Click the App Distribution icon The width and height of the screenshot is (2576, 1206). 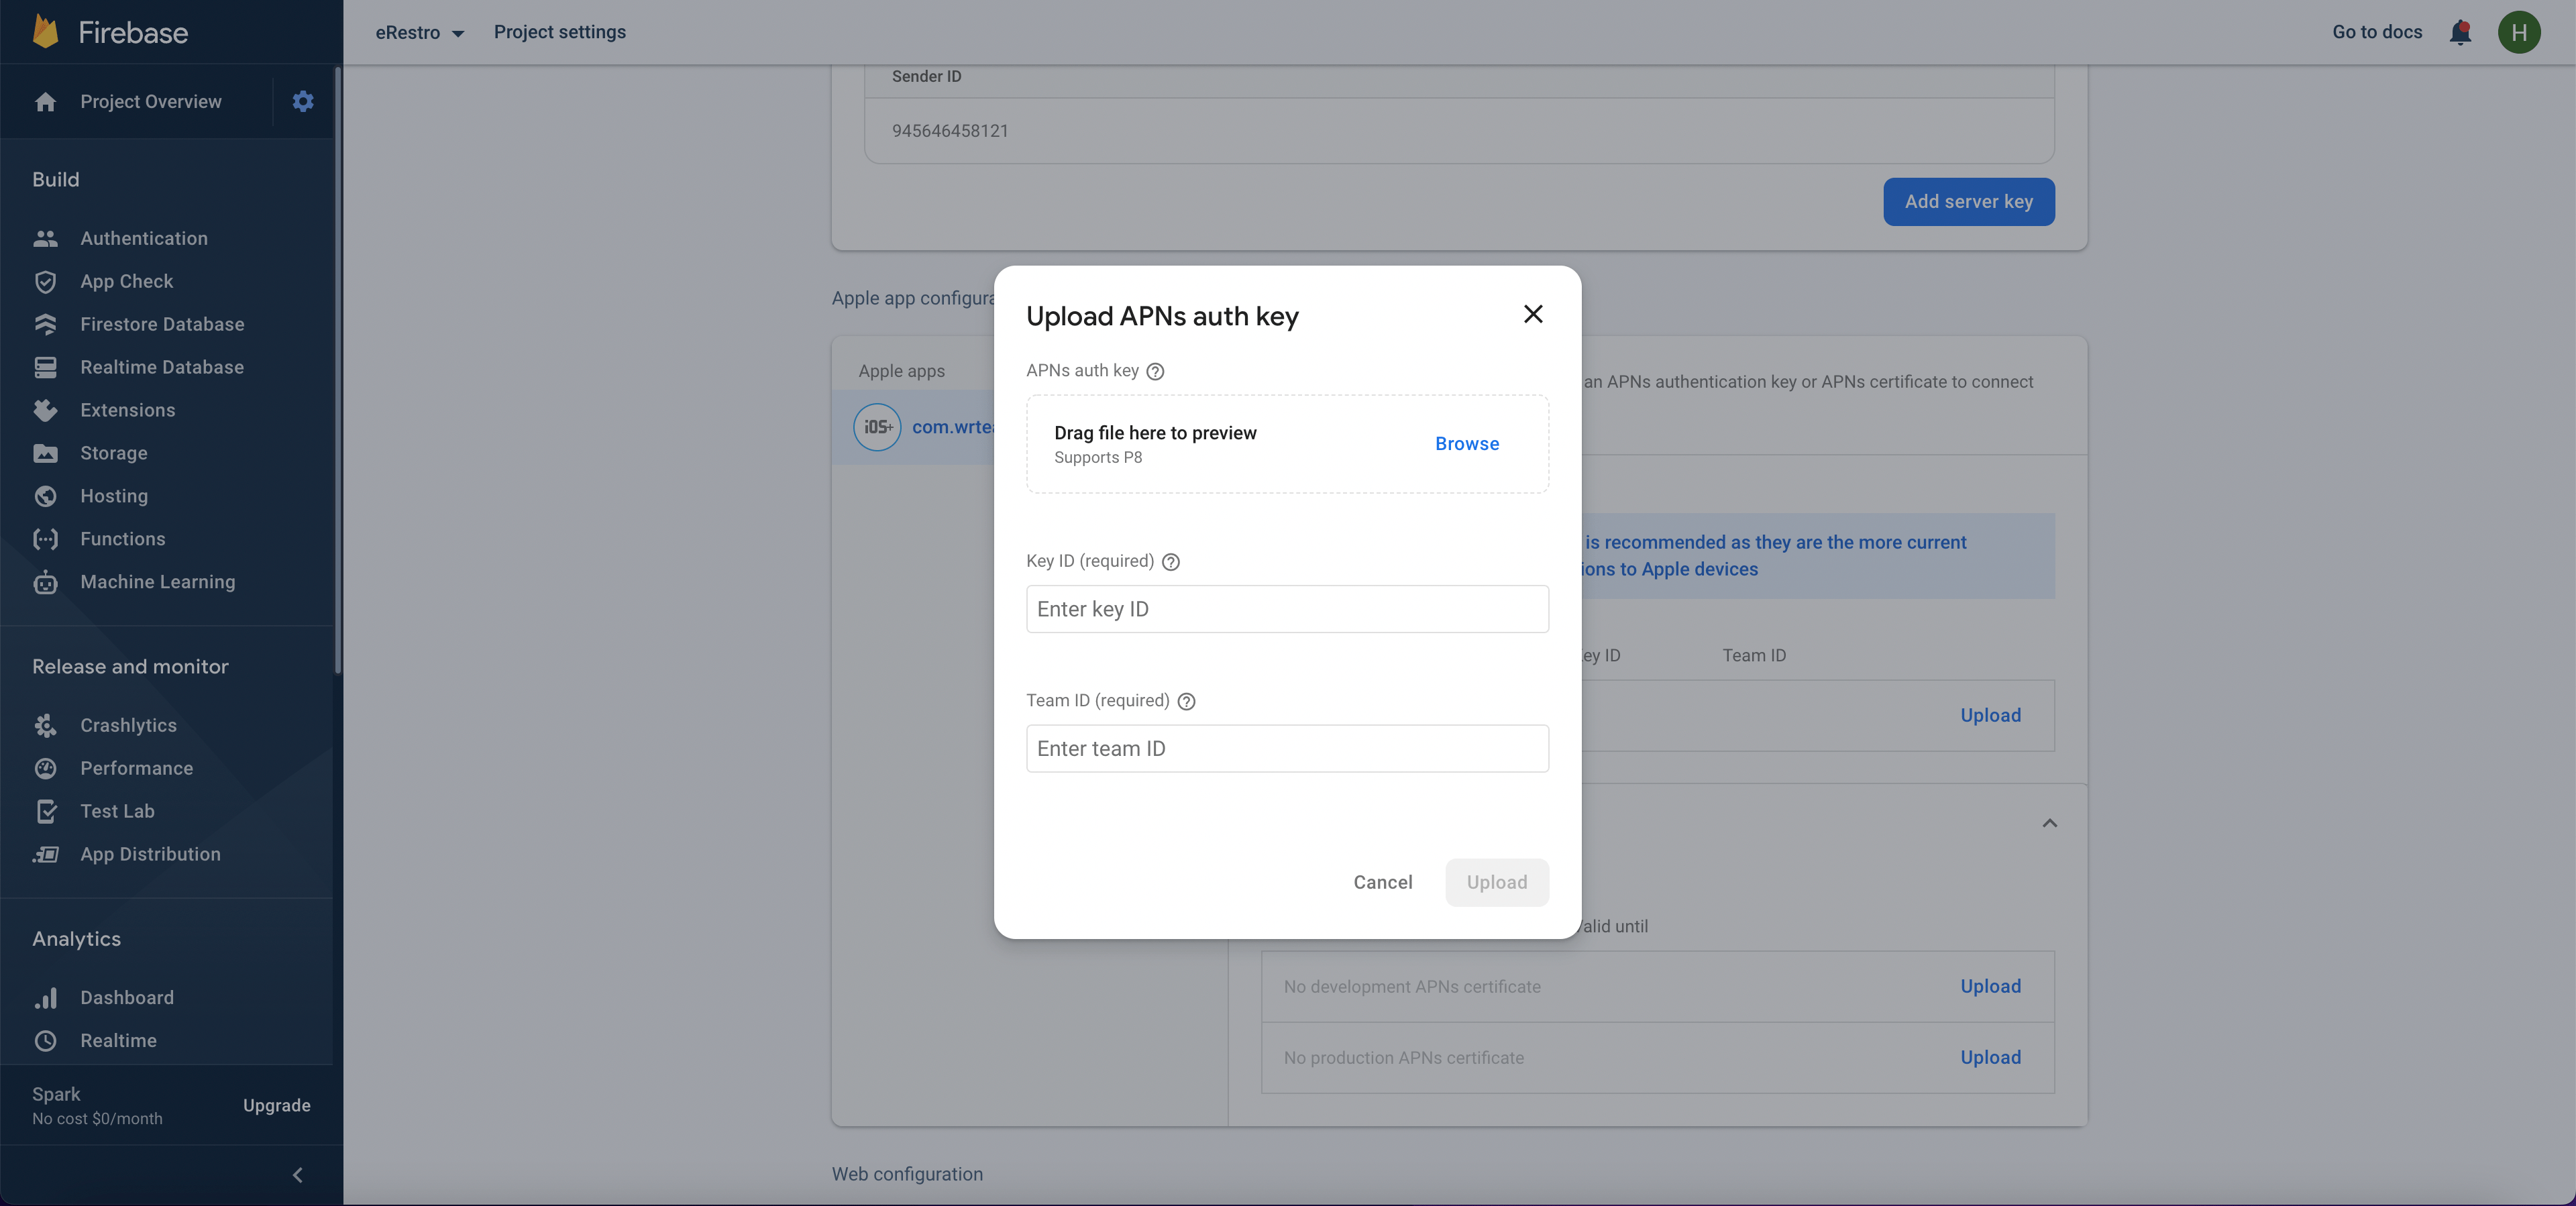(x=45, y=854)
